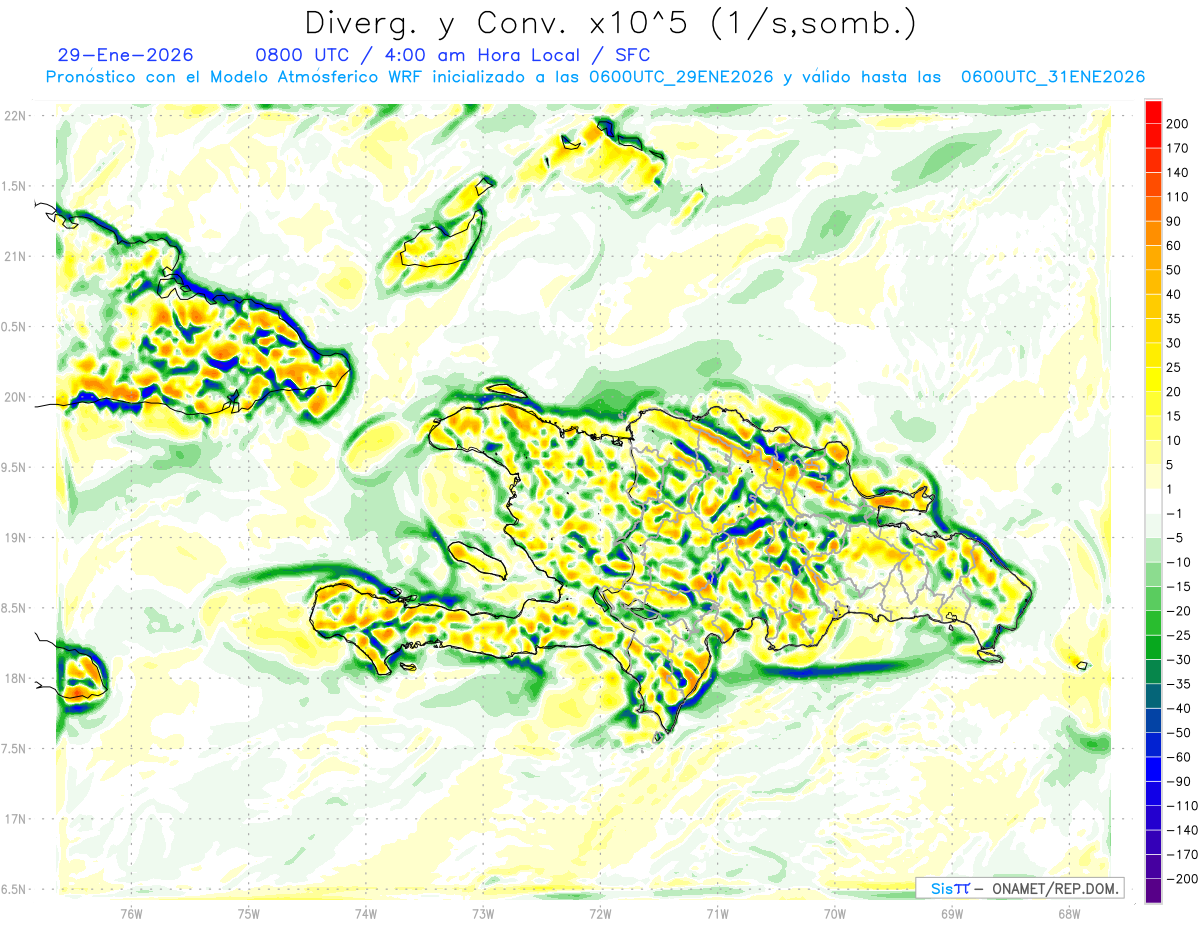This screenshot has height=927, width=1200.
Task: Click the color bar value '-35'
Action: click(1180, 684)
